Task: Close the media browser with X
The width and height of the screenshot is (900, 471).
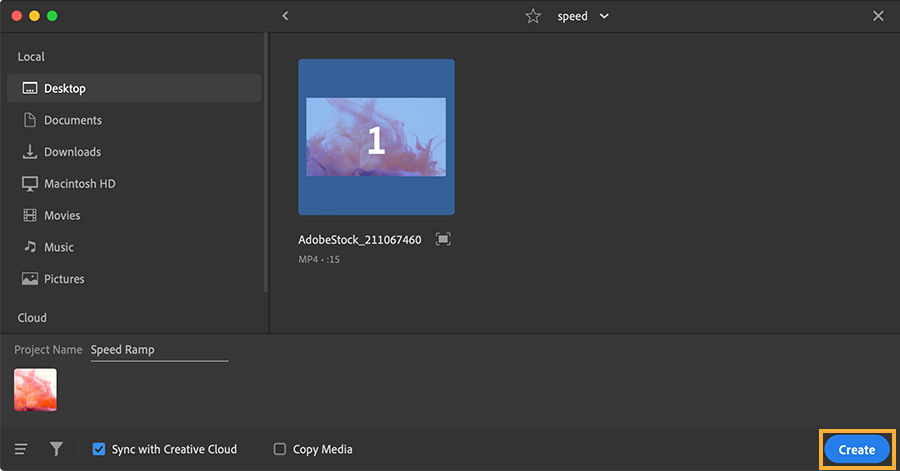Action: (878, 16)
